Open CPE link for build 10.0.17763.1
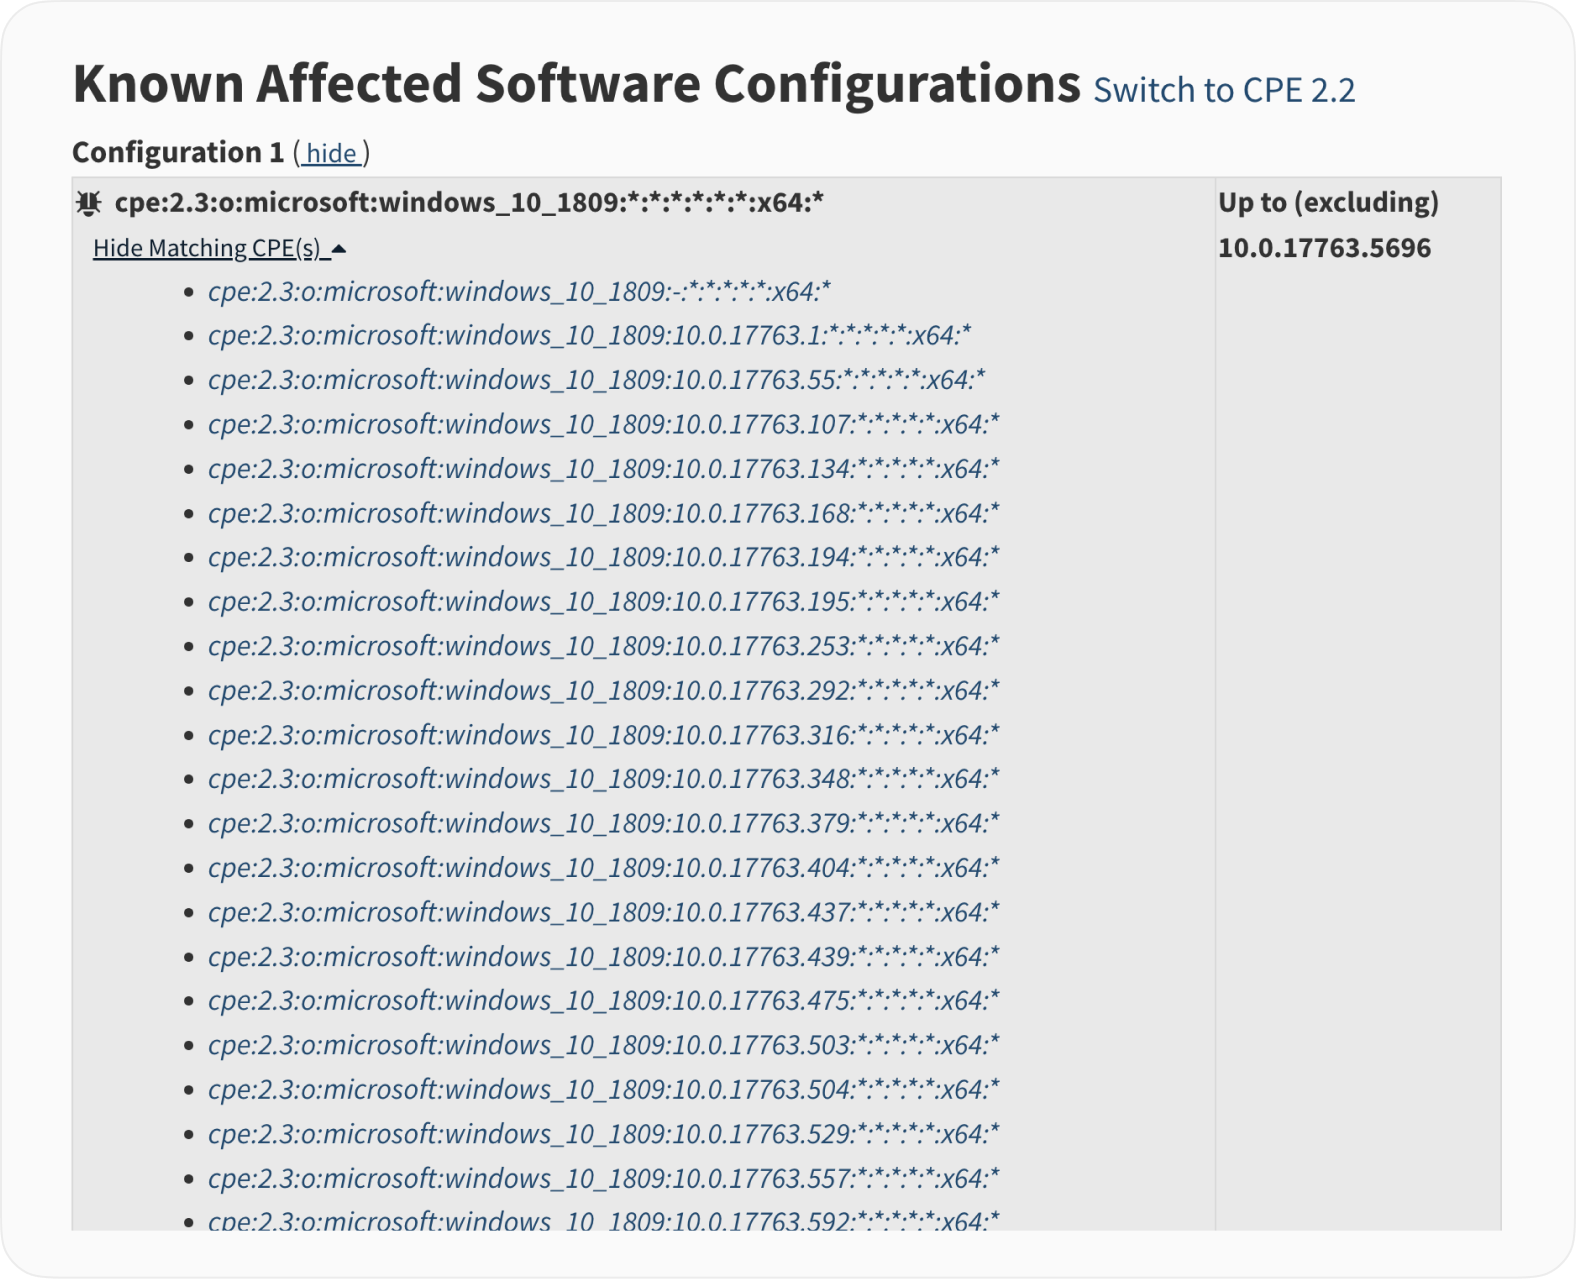This screenshot has width=1576, height=1279. click(589, 336)
